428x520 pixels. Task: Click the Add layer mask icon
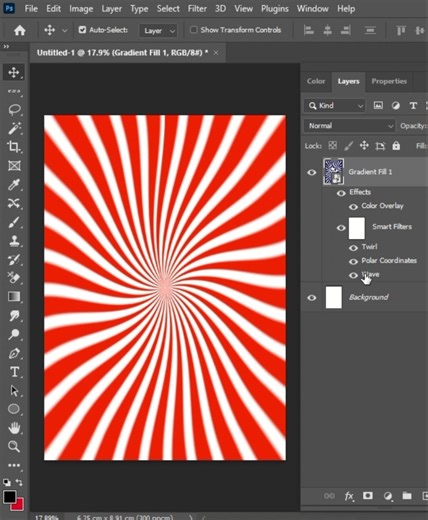[x=368, y=496]
